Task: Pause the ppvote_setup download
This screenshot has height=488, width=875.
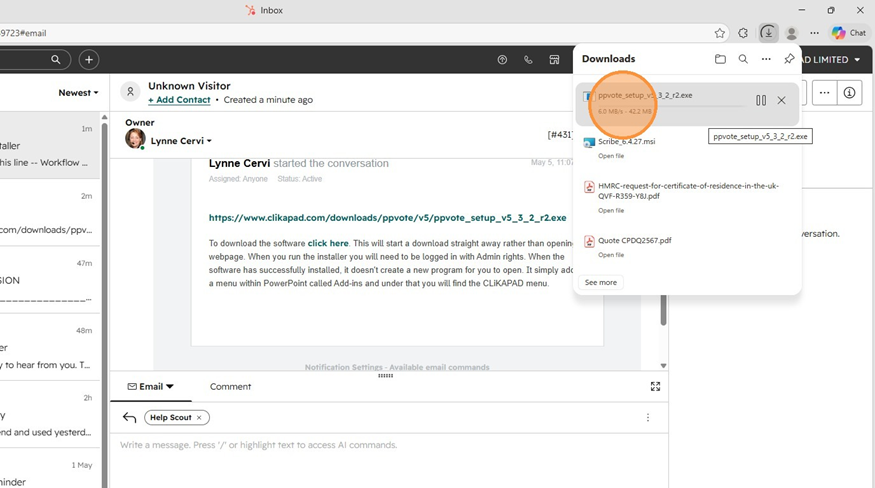Action: [761, 101]
